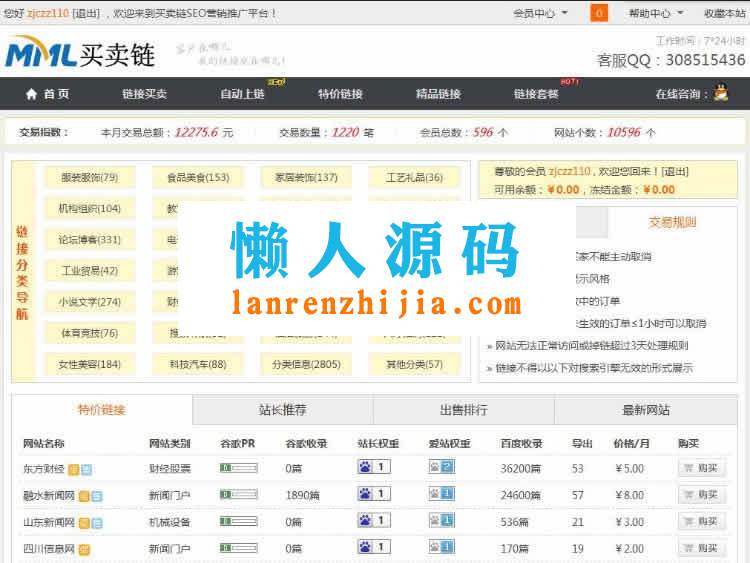Open category 工业贸易(42)

click(x=89, y=271)
